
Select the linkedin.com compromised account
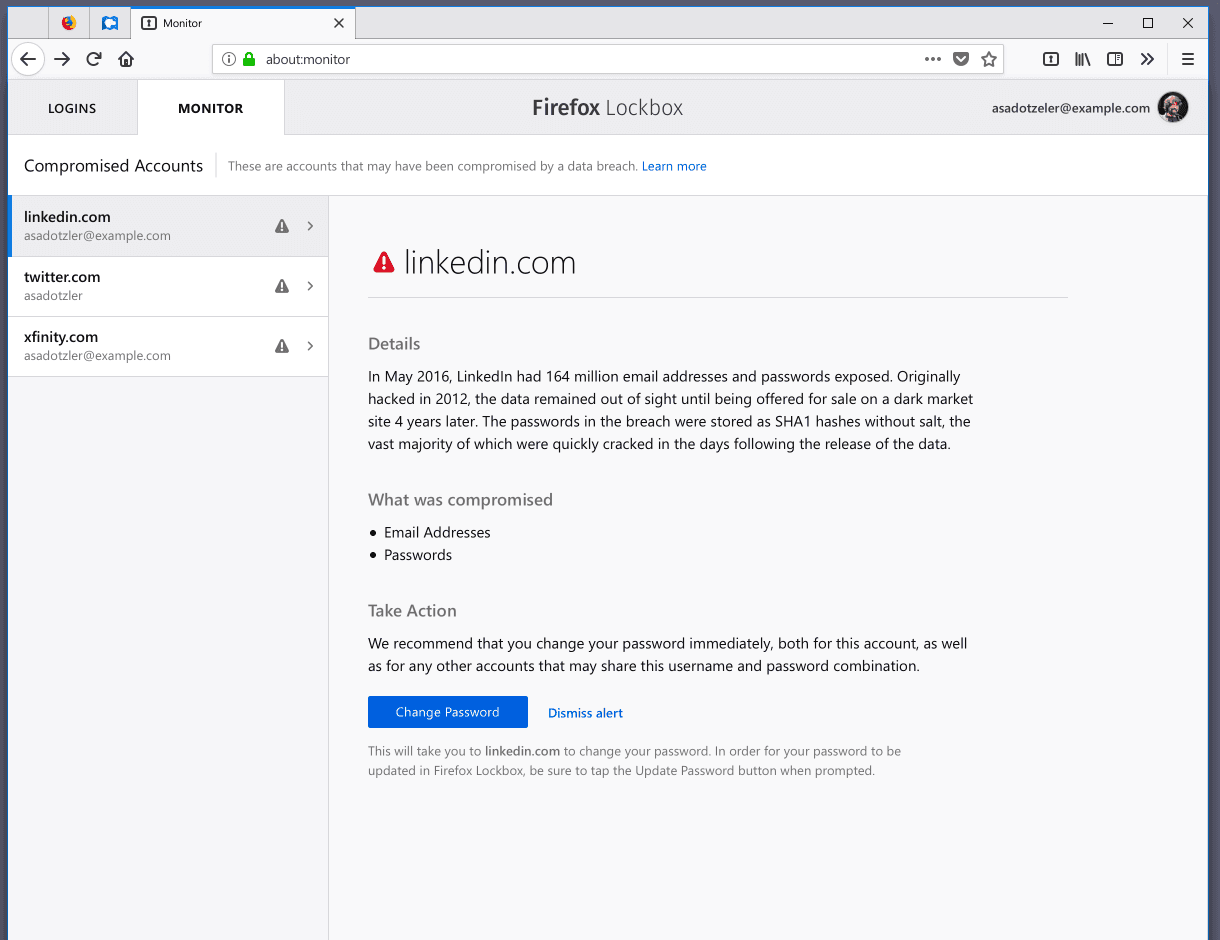pos(140,226)
